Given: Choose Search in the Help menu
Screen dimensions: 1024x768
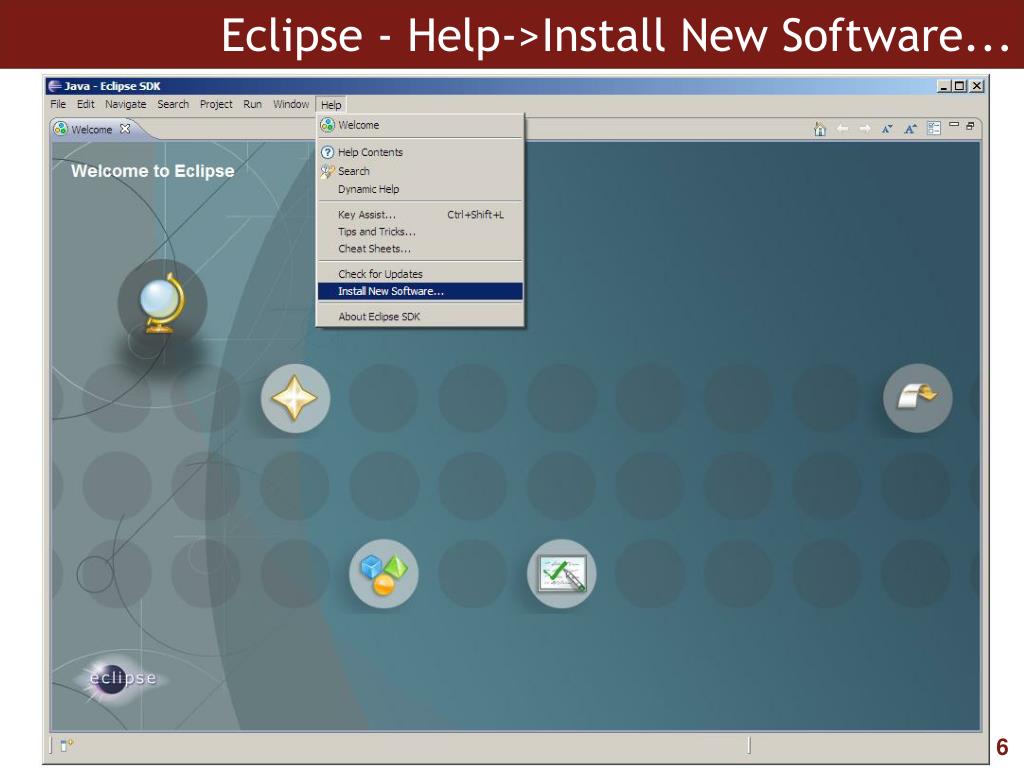Looking at the screenshot, I should coord(420,171).
